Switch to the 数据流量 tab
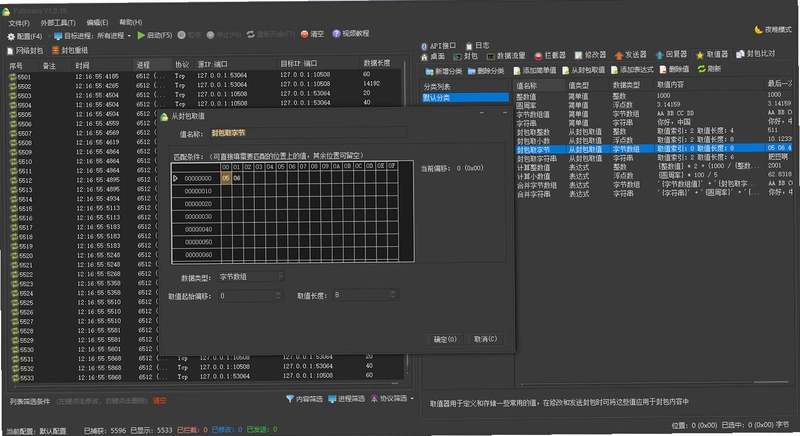 coord(506,56)
